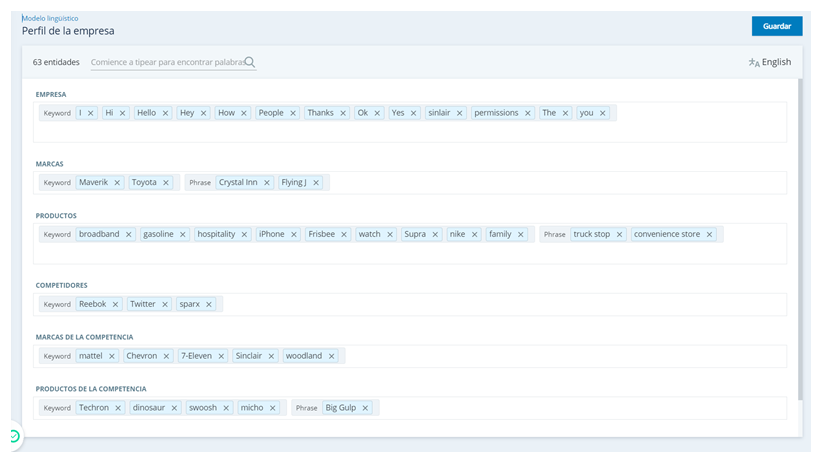The image size is (816, 458).
Task: Remove the broadband product keyword
Action: 129,234
